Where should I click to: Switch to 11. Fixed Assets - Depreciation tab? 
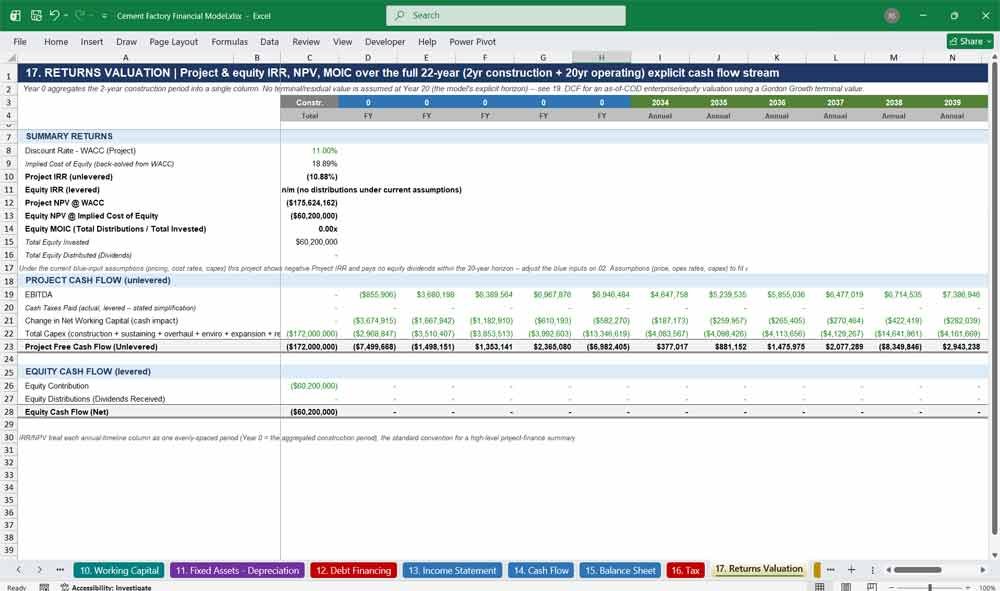coord(237,571)
